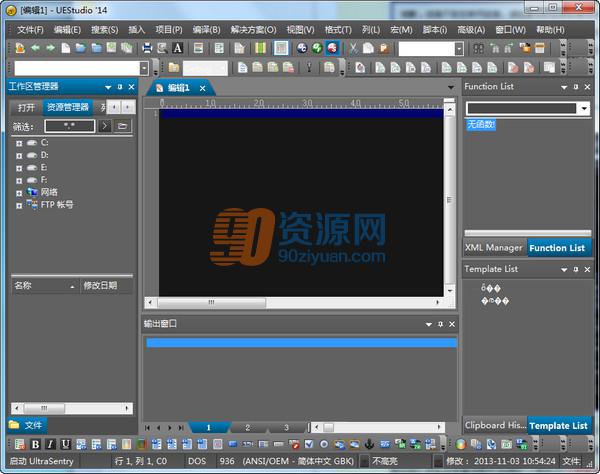The width and height of the screenshot is (600, 474).
Task: Insert anchor with the anchor icon
Action: 369,444
